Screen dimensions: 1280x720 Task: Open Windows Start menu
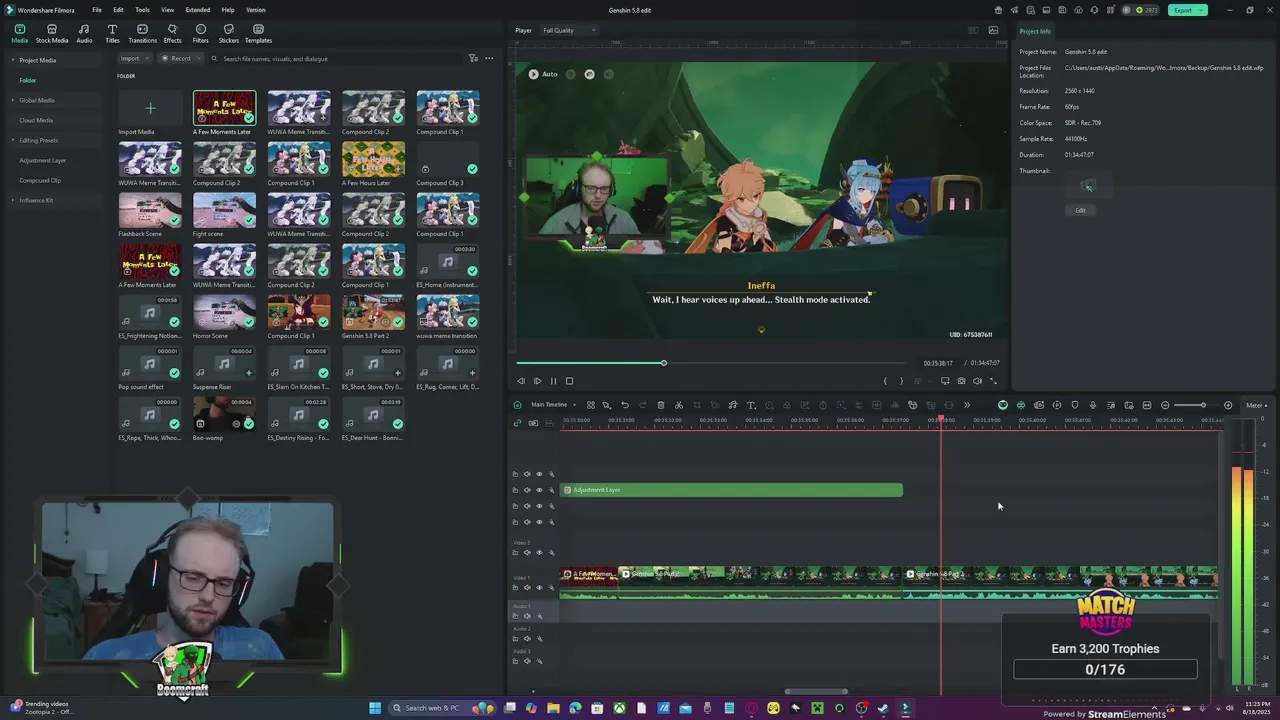coord(375,708)
